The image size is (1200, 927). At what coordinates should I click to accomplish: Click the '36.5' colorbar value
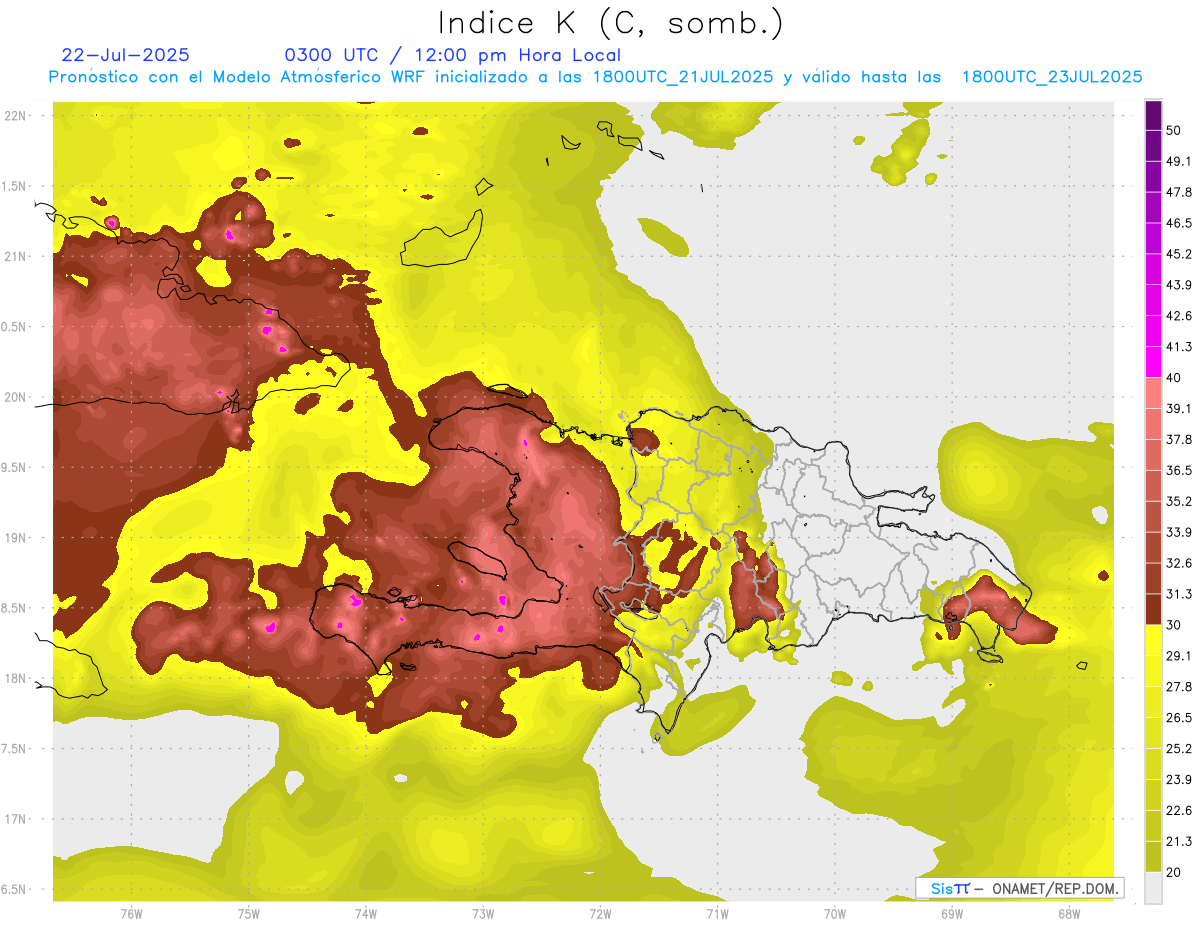point(1179,470)
